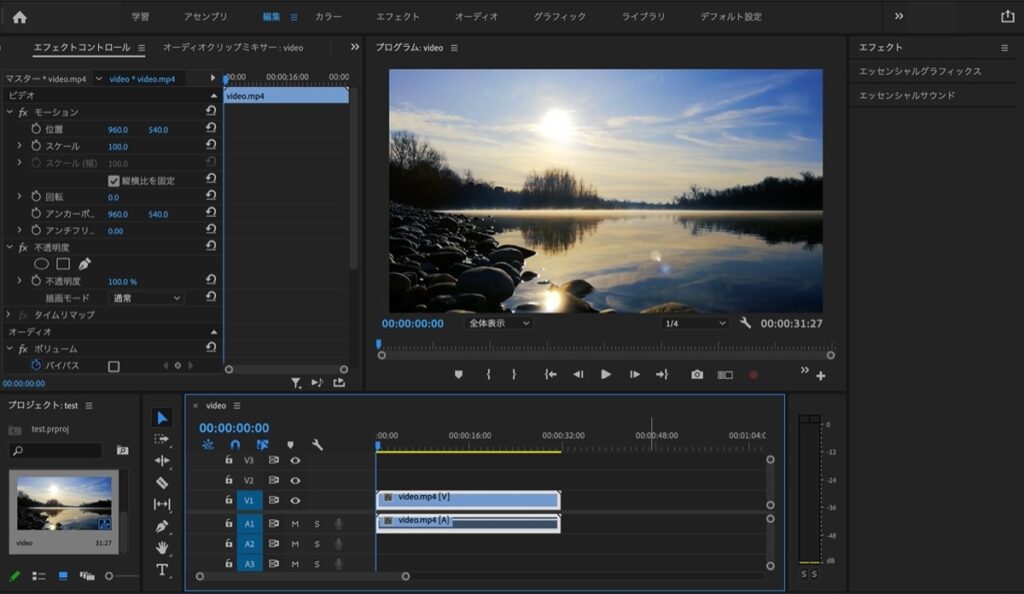Toggle position animation stopwatch
1024x594 pixels.
[36, 129]
